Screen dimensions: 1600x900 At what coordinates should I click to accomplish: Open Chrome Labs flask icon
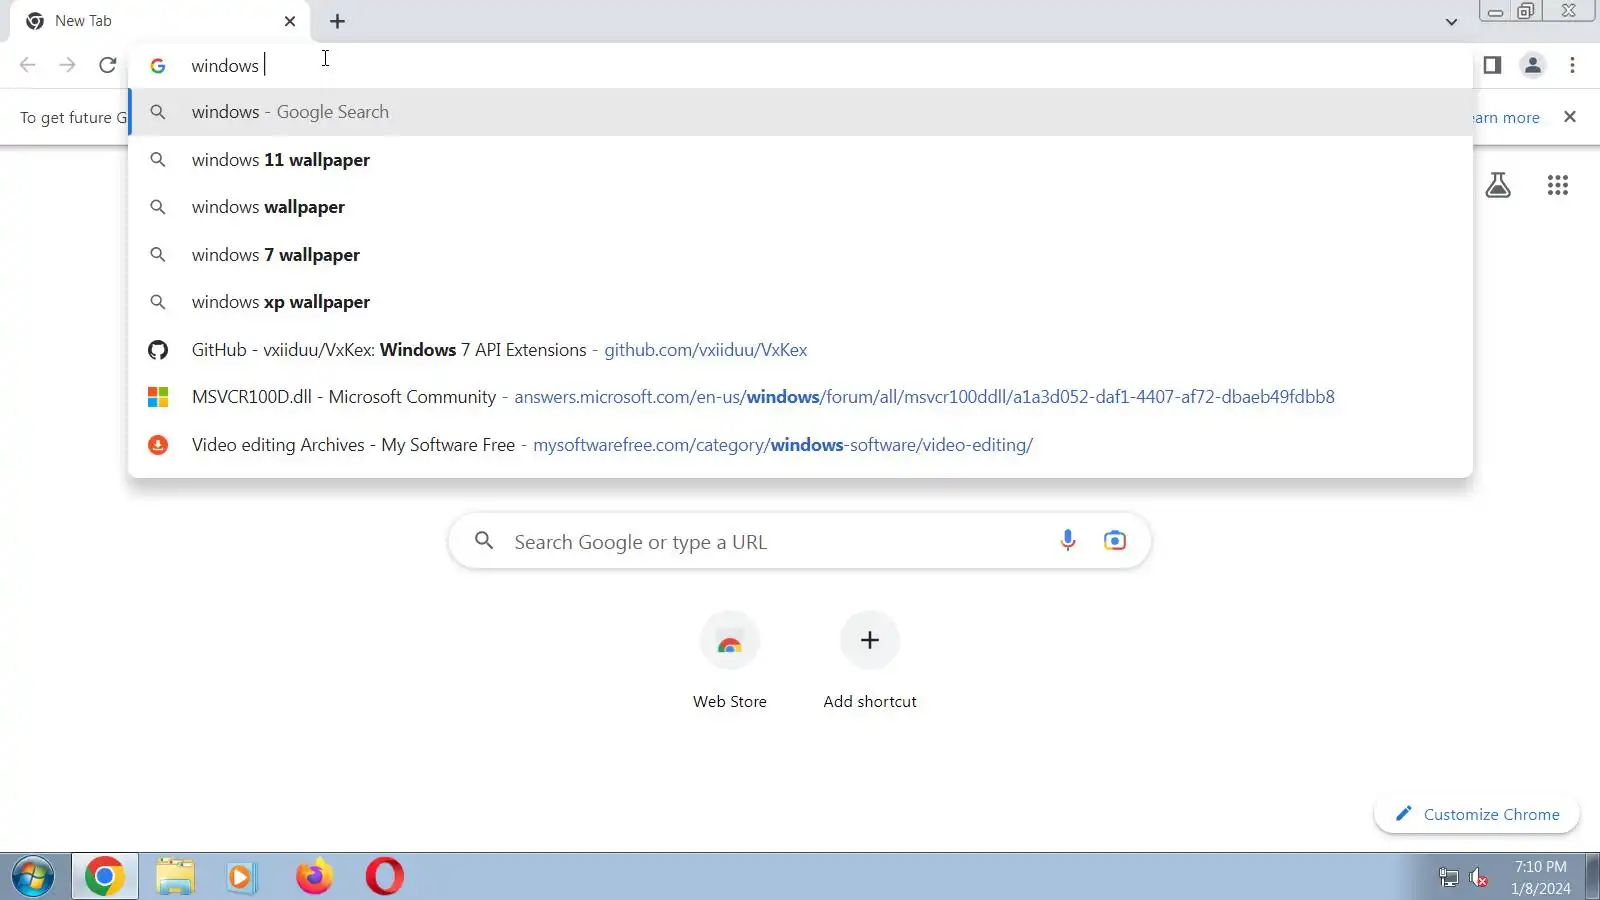coord(1498,185)
